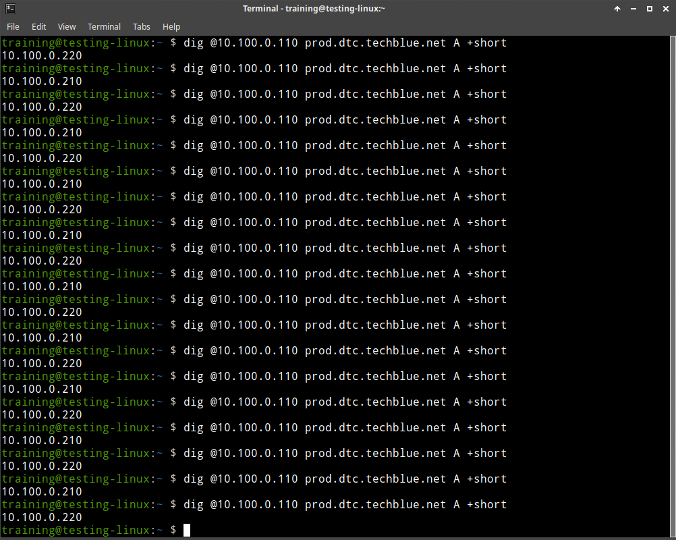Click the first 10.100.0.210 output line
The image size is (676, 540).
pos(42,81)
